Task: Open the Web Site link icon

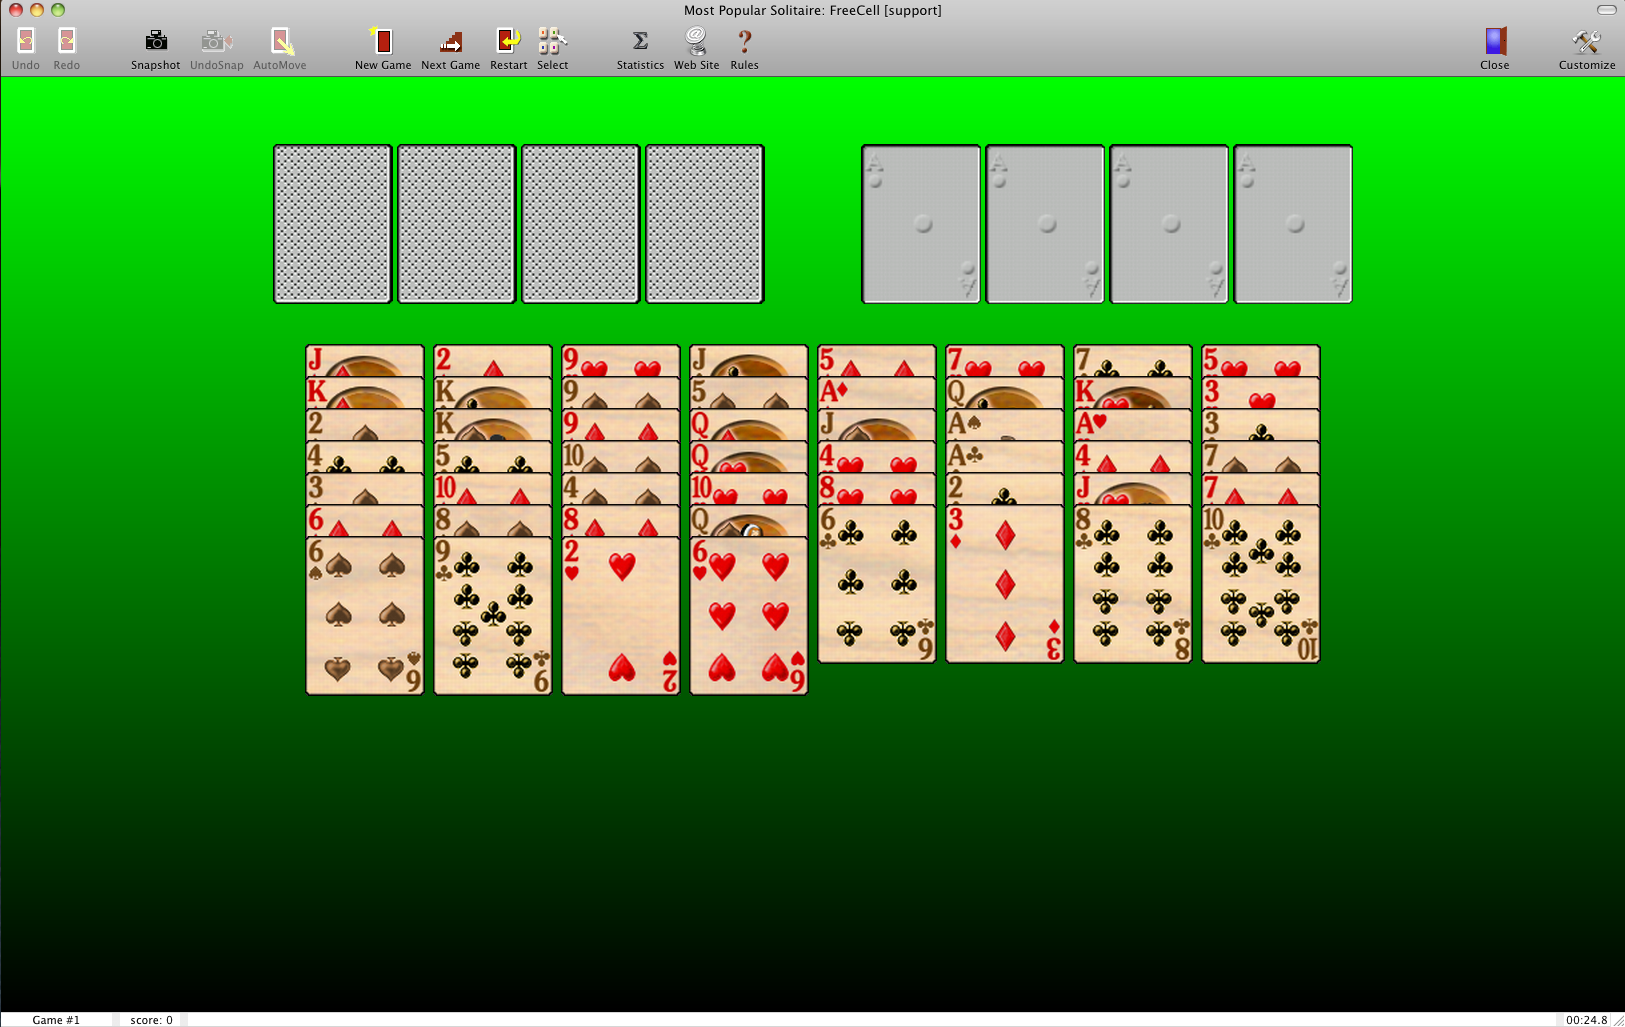Action: click(696, 42)
